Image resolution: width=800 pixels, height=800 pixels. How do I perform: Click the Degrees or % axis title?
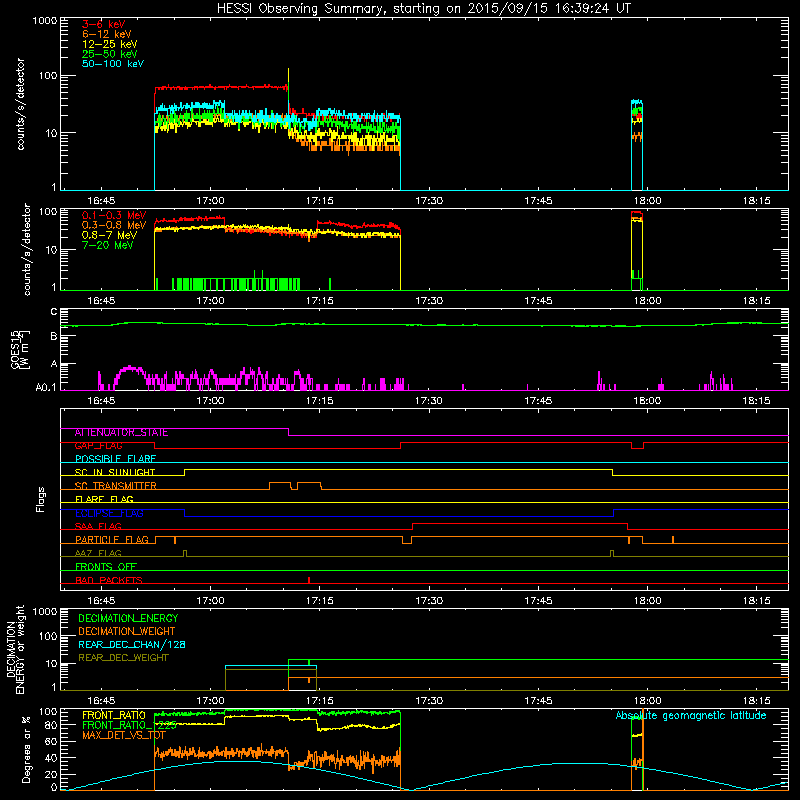26,749
